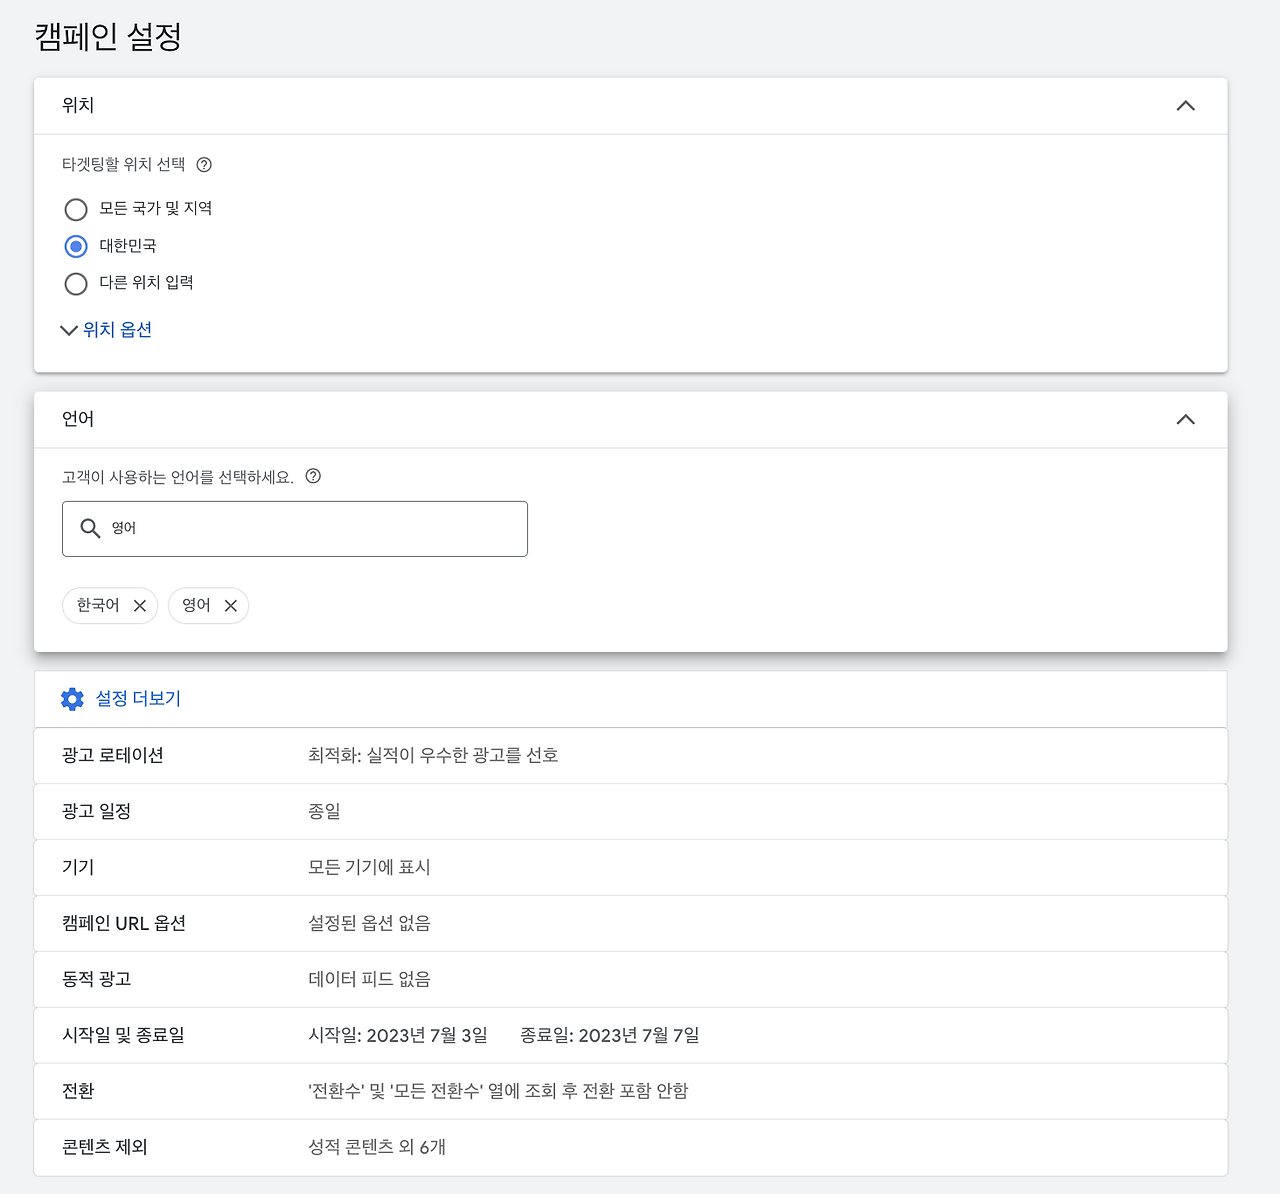Open the targeting location help tooltip

tap(204, 164)
